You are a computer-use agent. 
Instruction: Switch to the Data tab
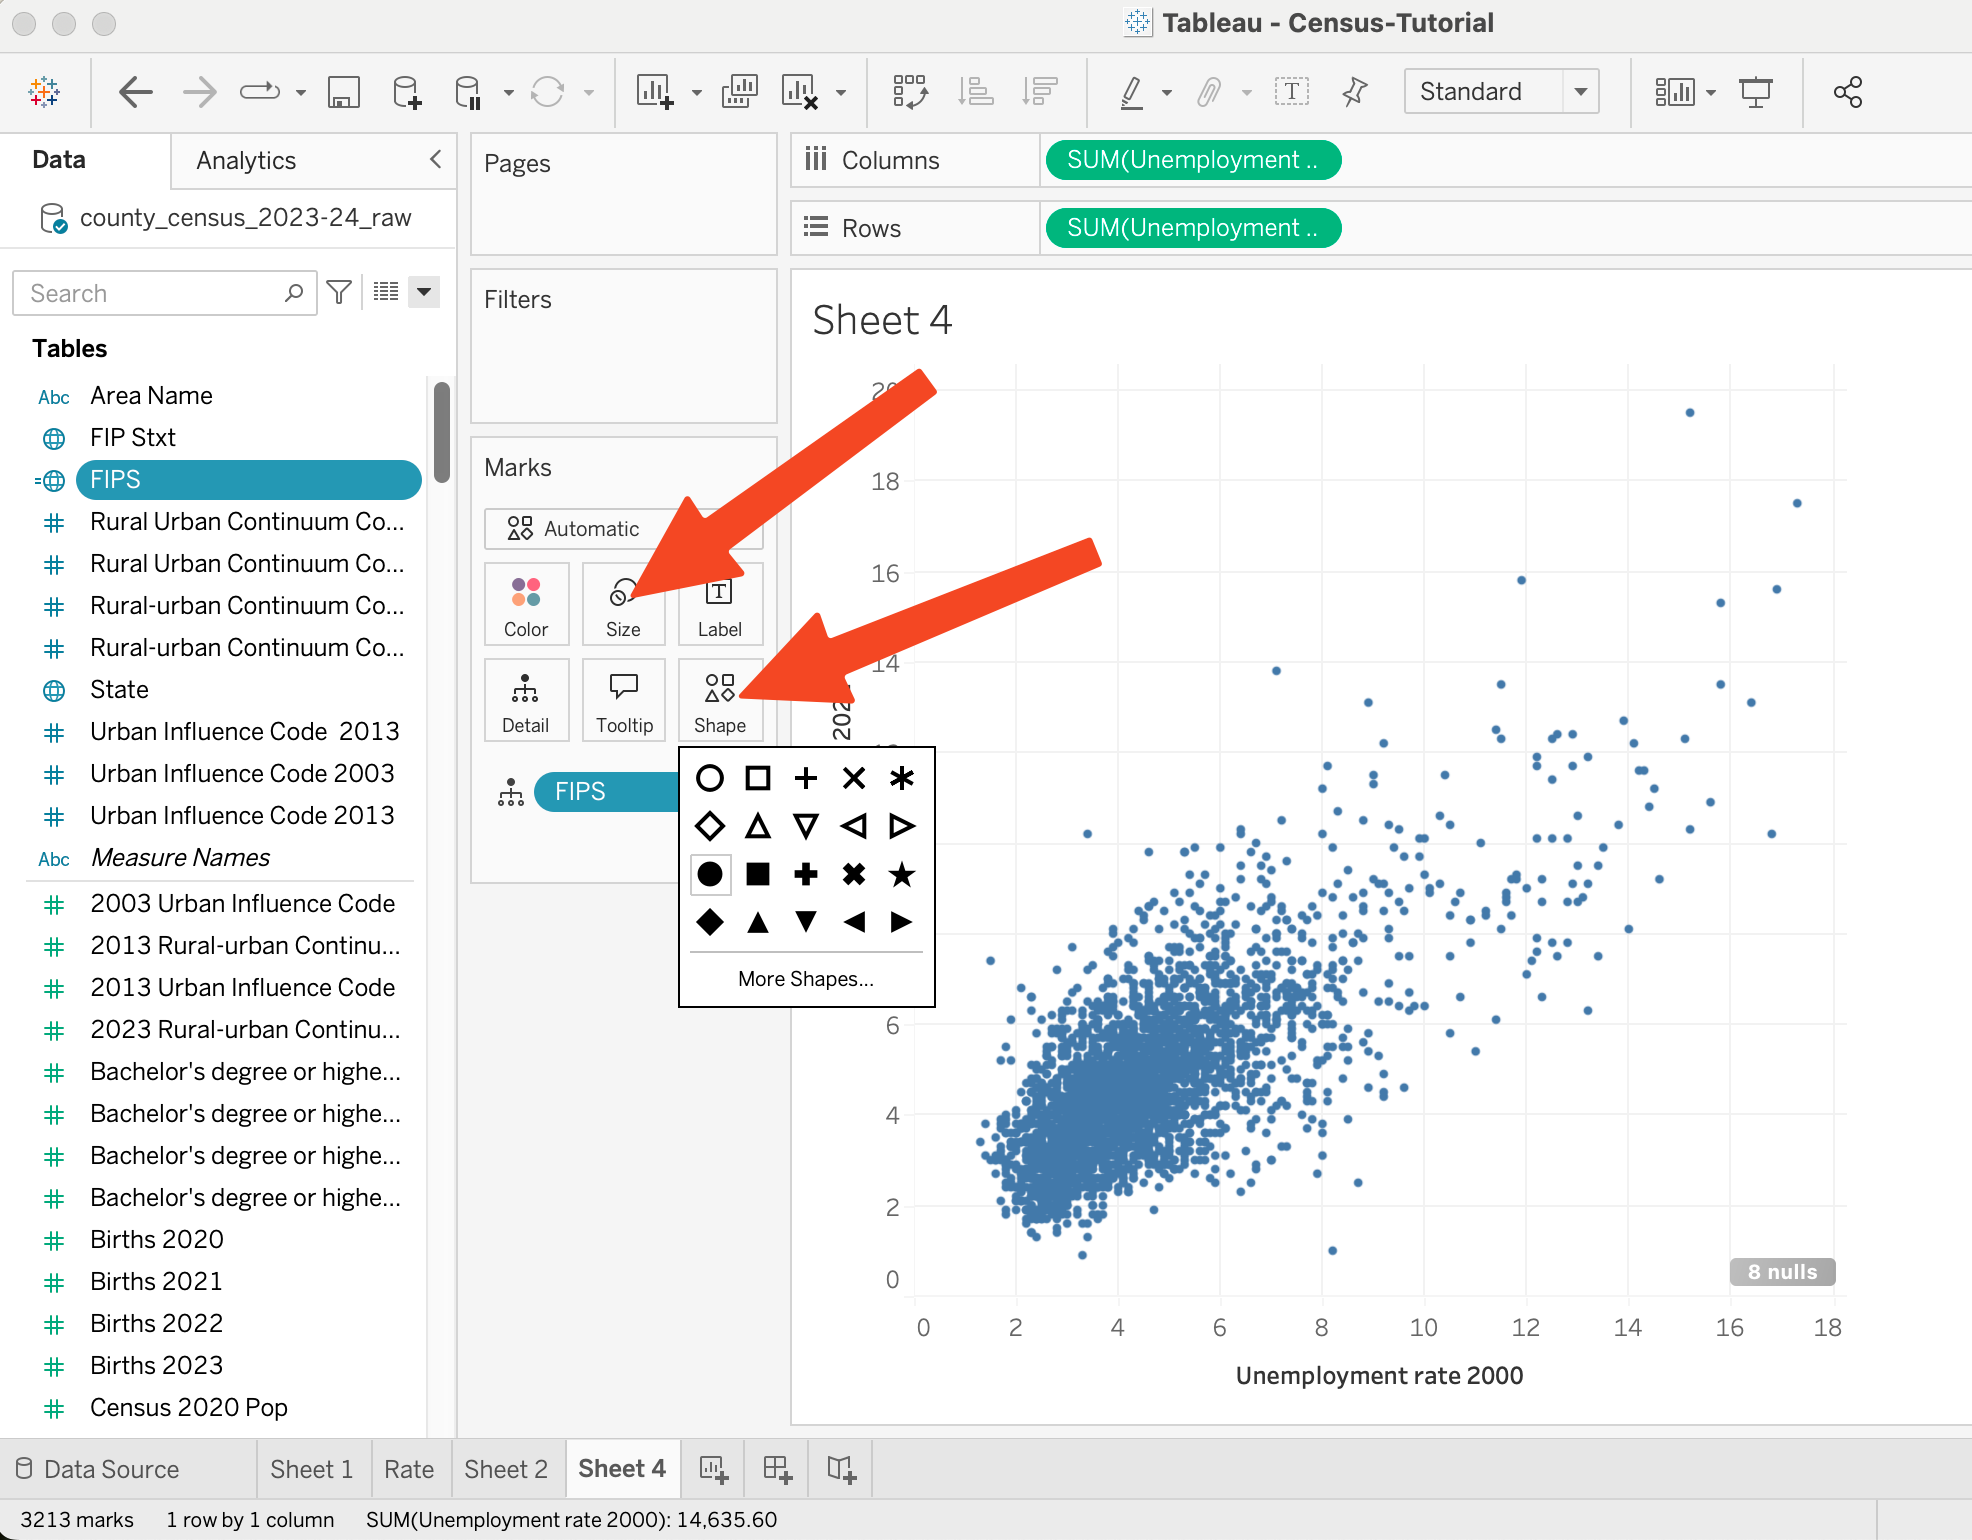click(58, 160)
